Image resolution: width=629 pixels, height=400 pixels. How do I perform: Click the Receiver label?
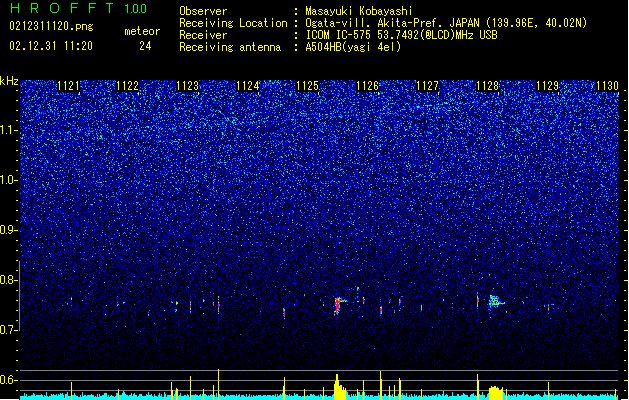point(203,35)
